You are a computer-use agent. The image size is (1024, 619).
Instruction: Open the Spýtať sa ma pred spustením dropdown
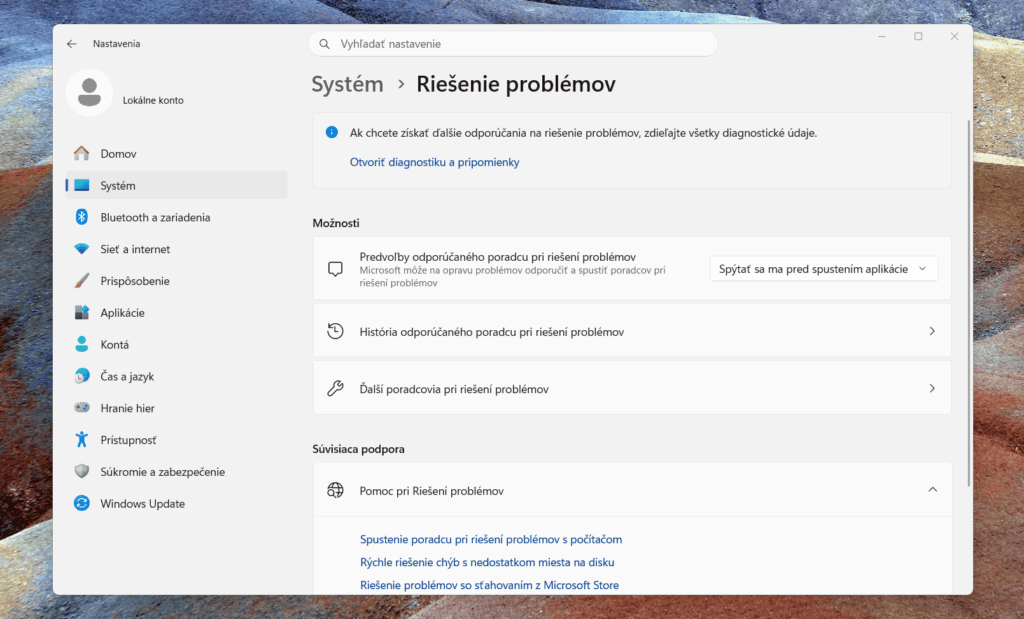click(x=824, y=269)
